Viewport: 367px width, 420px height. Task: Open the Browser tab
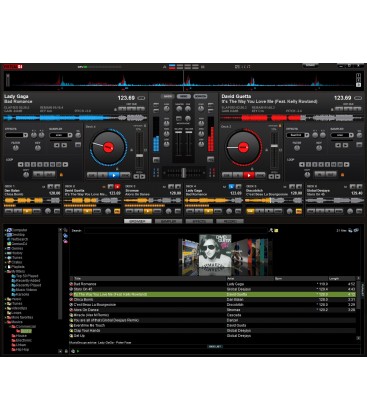tap(138, 221)
